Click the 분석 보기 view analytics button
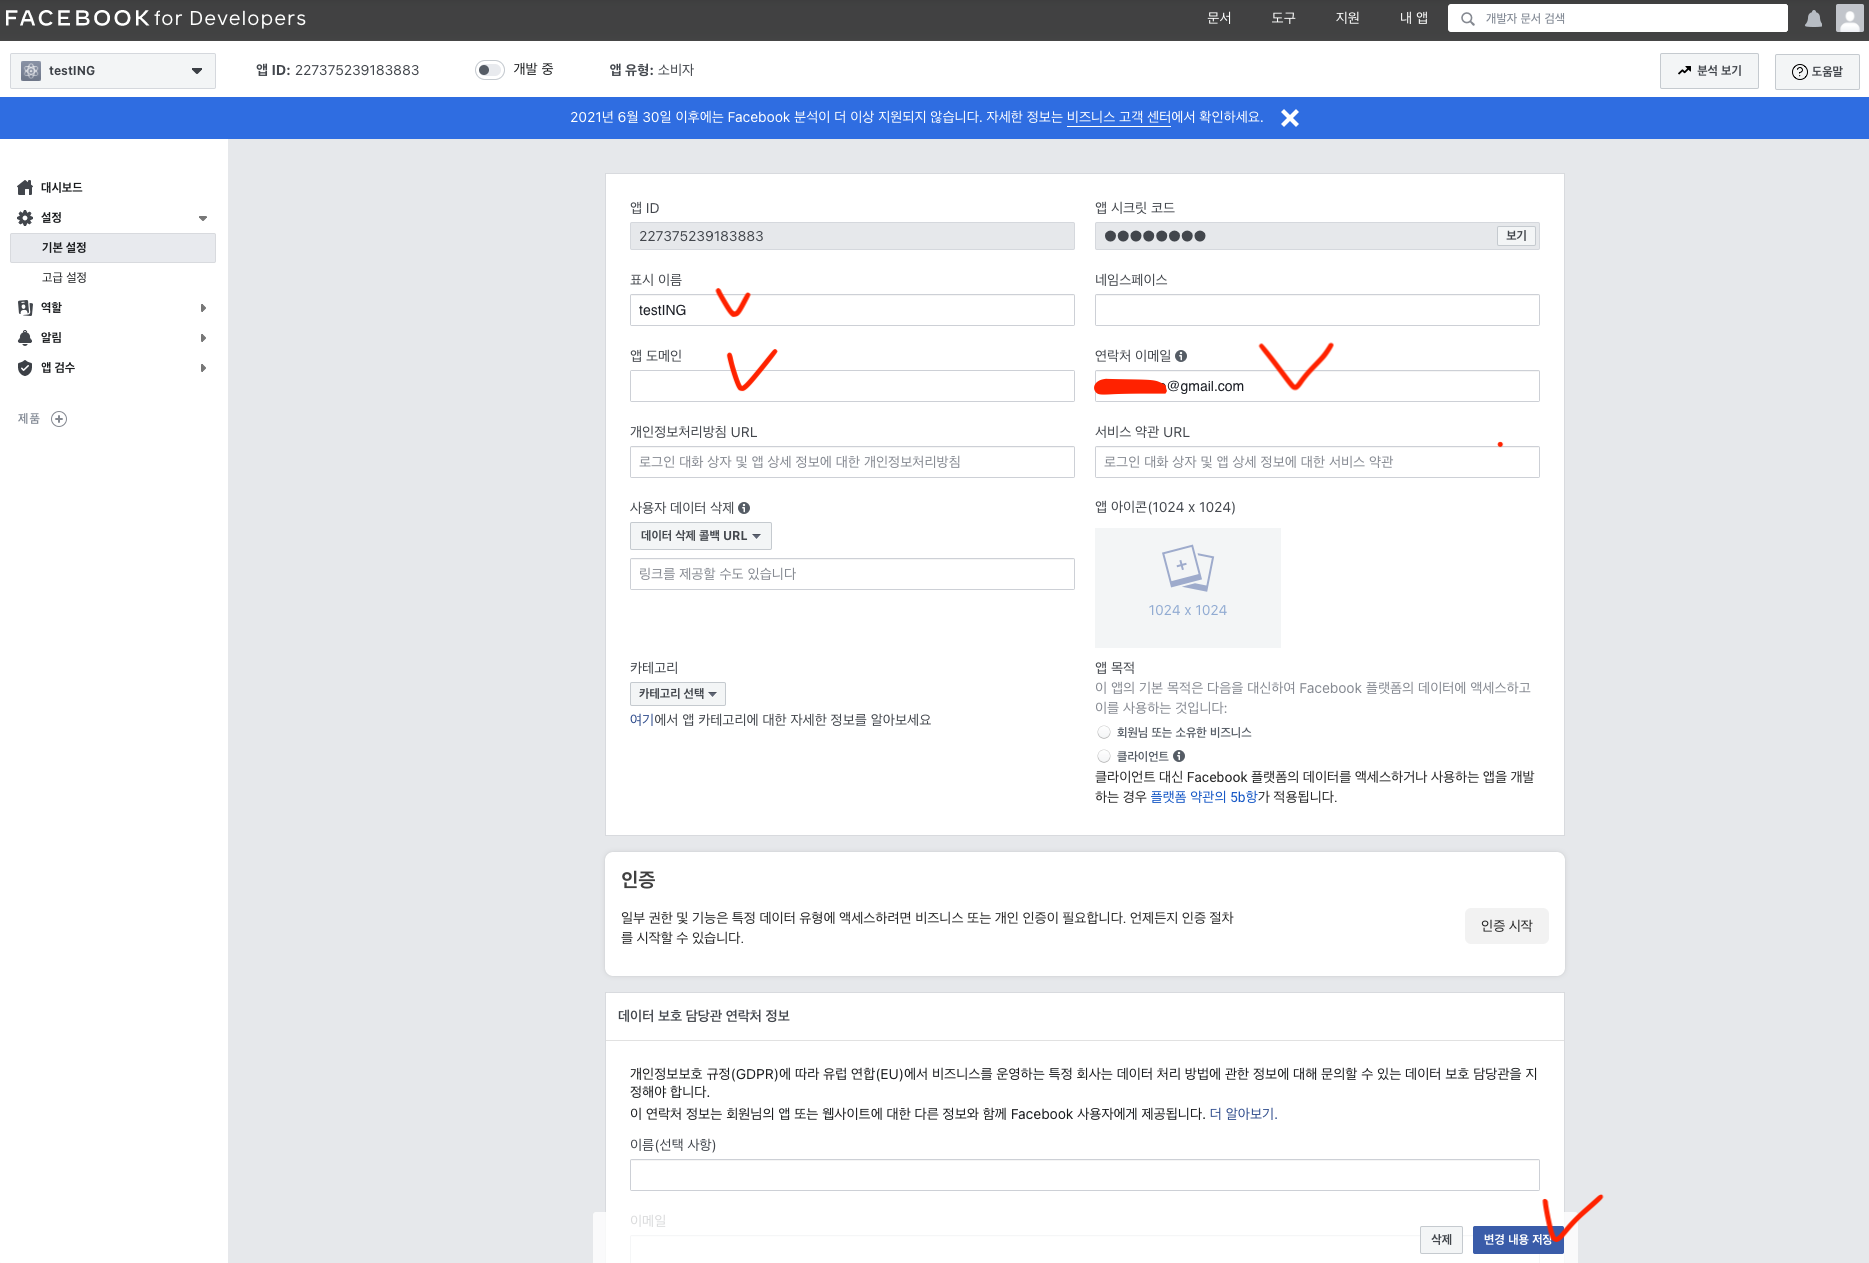Viewport: 1869px width, 1263px height. [x=1709, y=71]
